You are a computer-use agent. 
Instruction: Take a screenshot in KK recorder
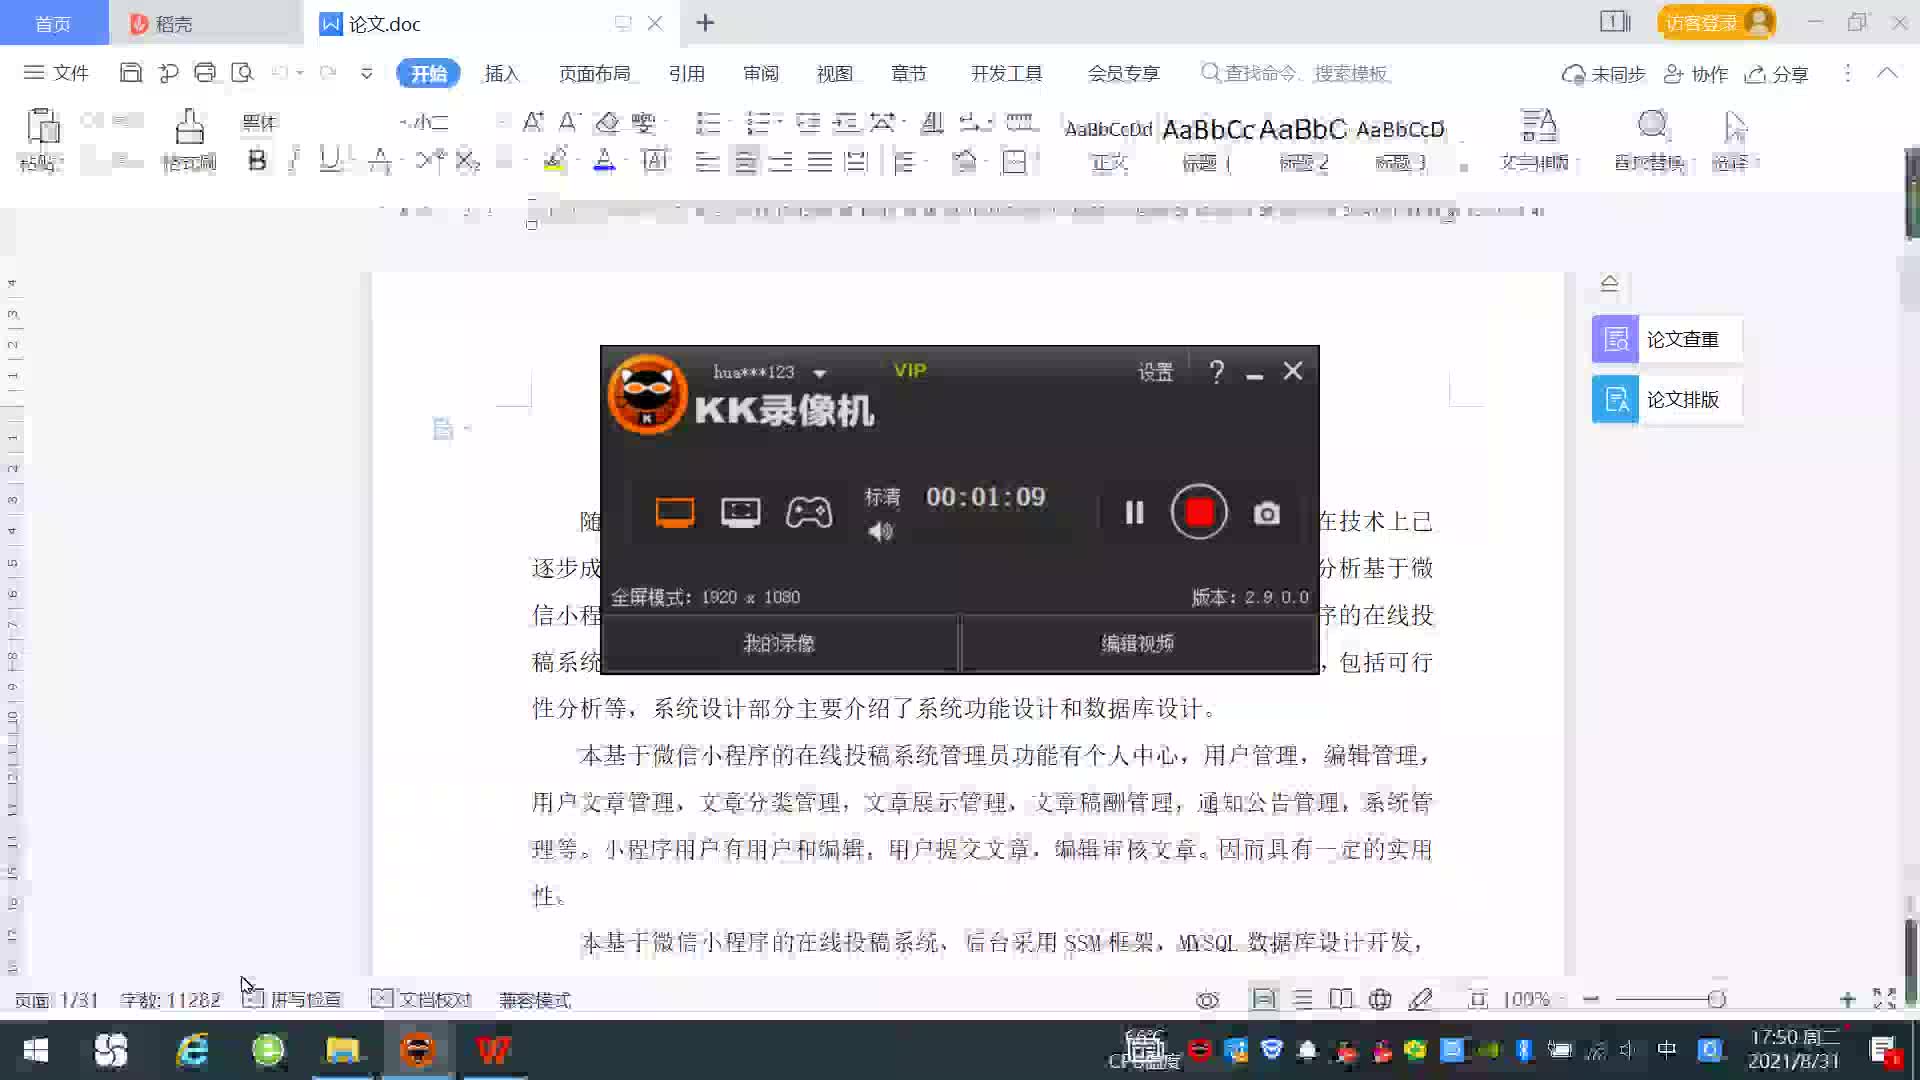click(1267, 513)
